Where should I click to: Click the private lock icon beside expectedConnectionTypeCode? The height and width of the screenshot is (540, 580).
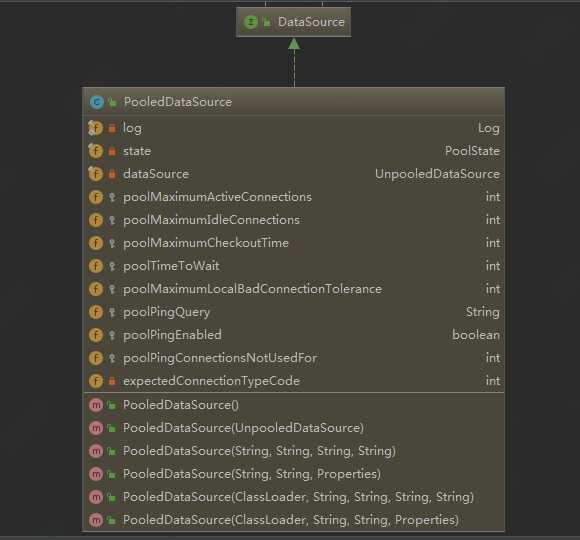tap(112, 381)
